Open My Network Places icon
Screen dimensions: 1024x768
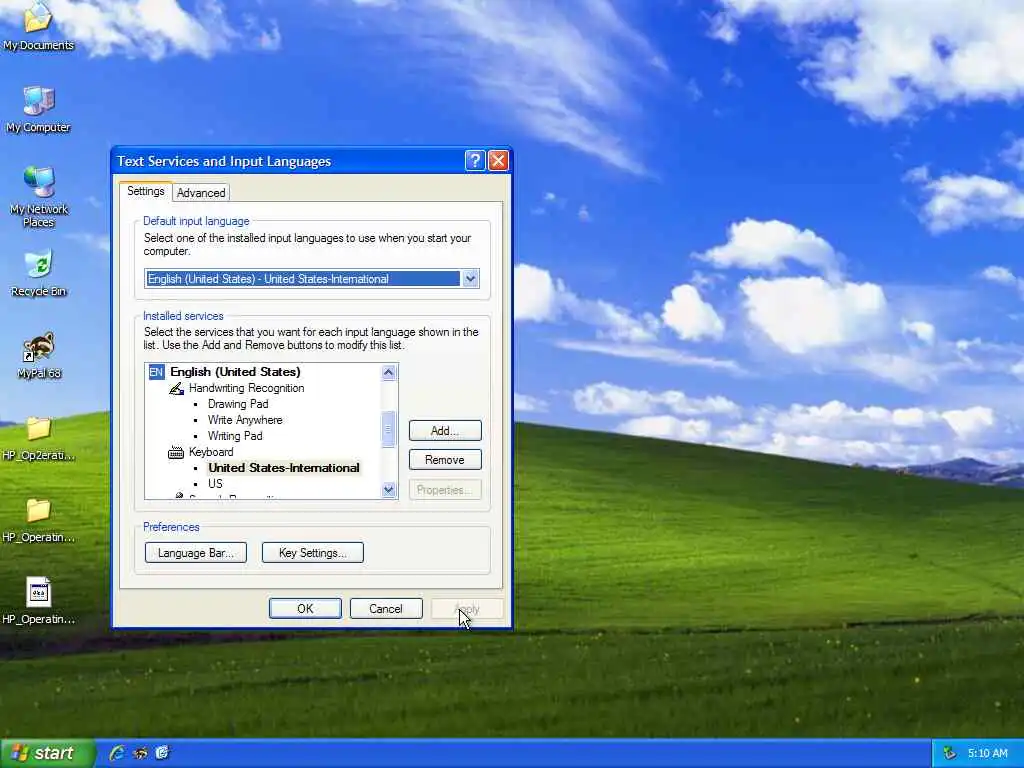[39, 197]
